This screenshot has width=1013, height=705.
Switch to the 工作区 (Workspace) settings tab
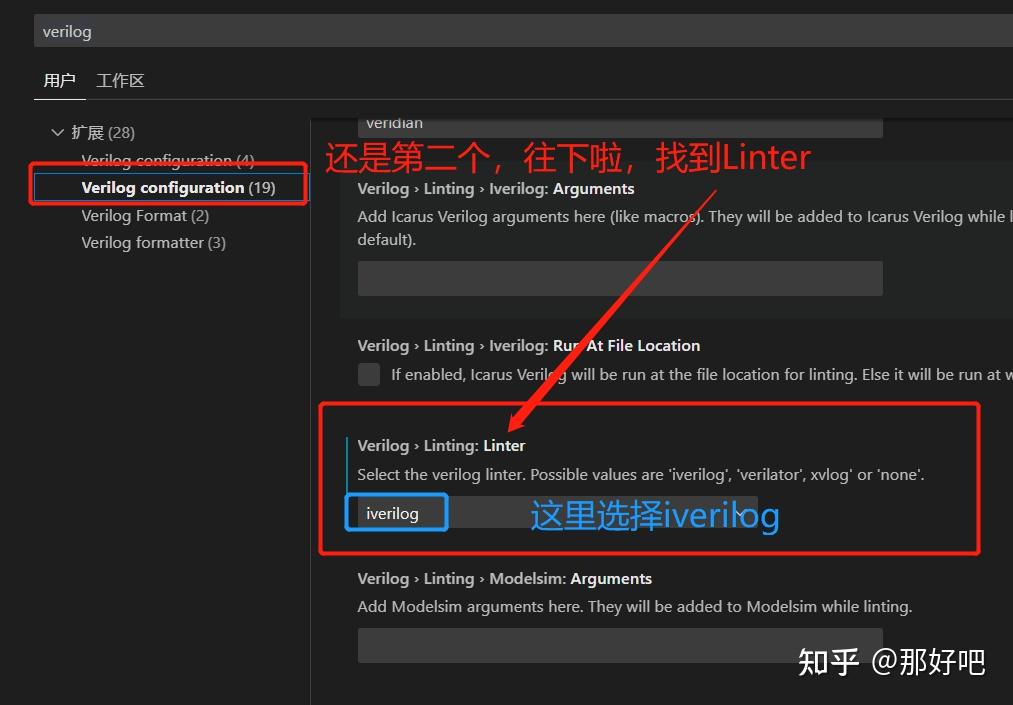coord(119,80)
